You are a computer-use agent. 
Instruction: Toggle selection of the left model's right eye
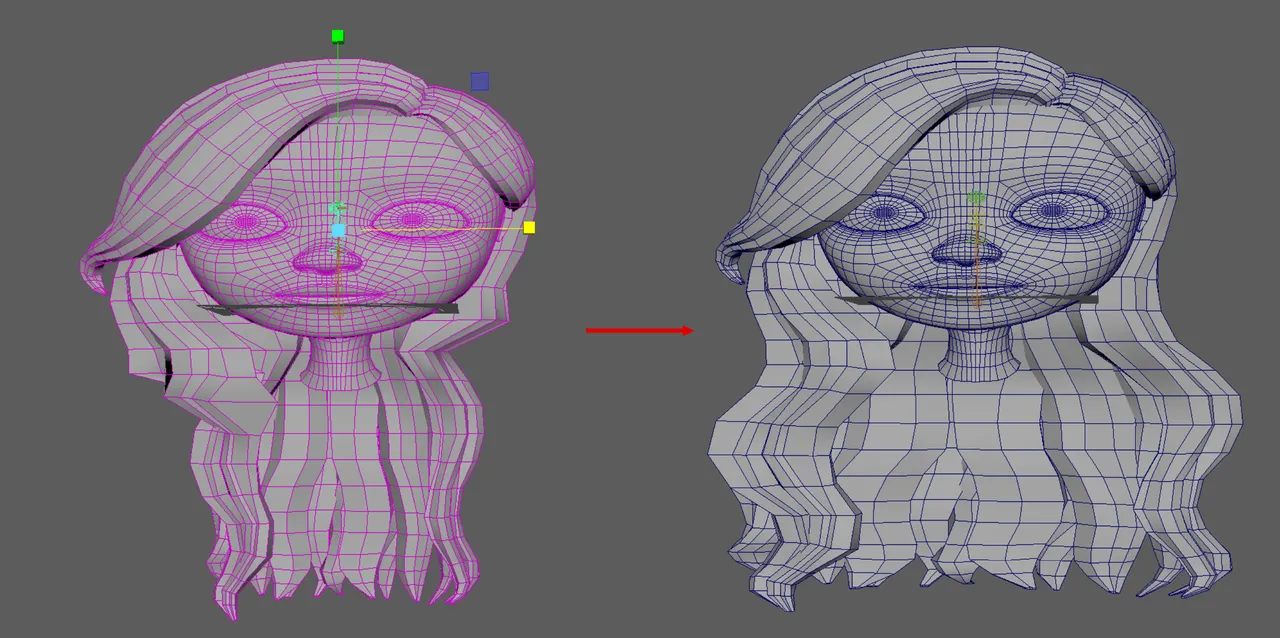pyautogui.click(x=412, y=217)
